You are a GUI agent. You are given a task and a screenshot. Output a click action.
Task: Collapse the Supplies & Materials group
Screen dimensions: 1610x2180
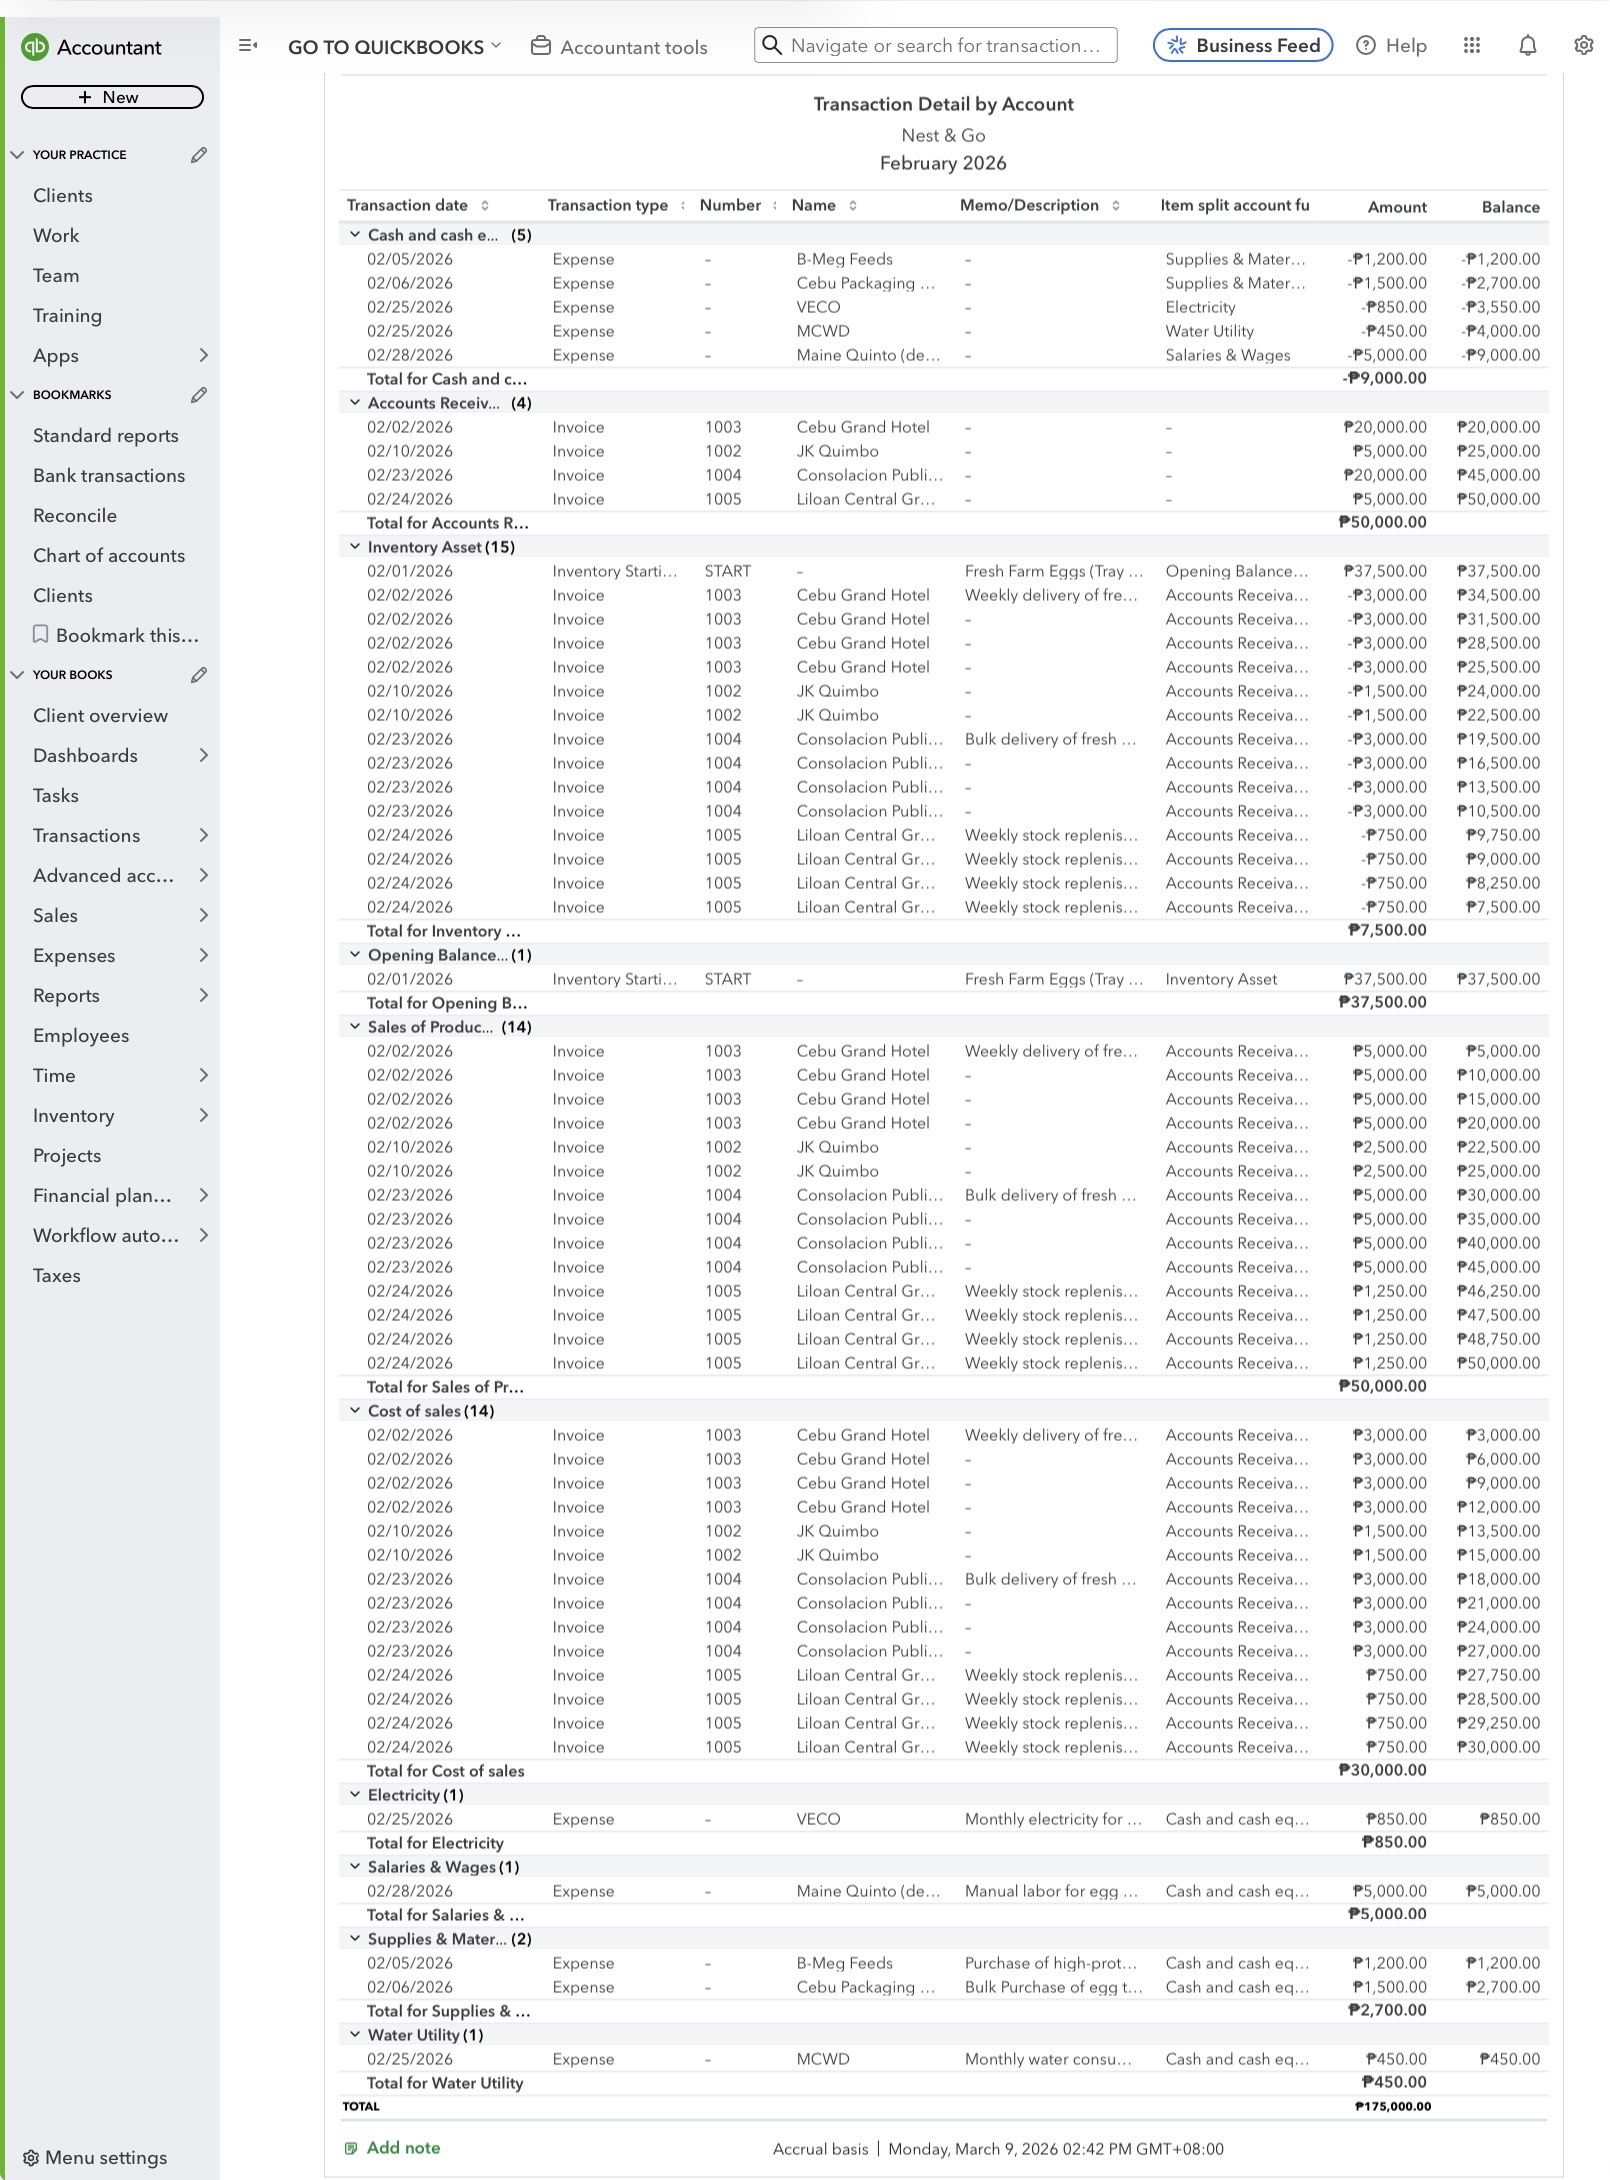(355, 1938)
